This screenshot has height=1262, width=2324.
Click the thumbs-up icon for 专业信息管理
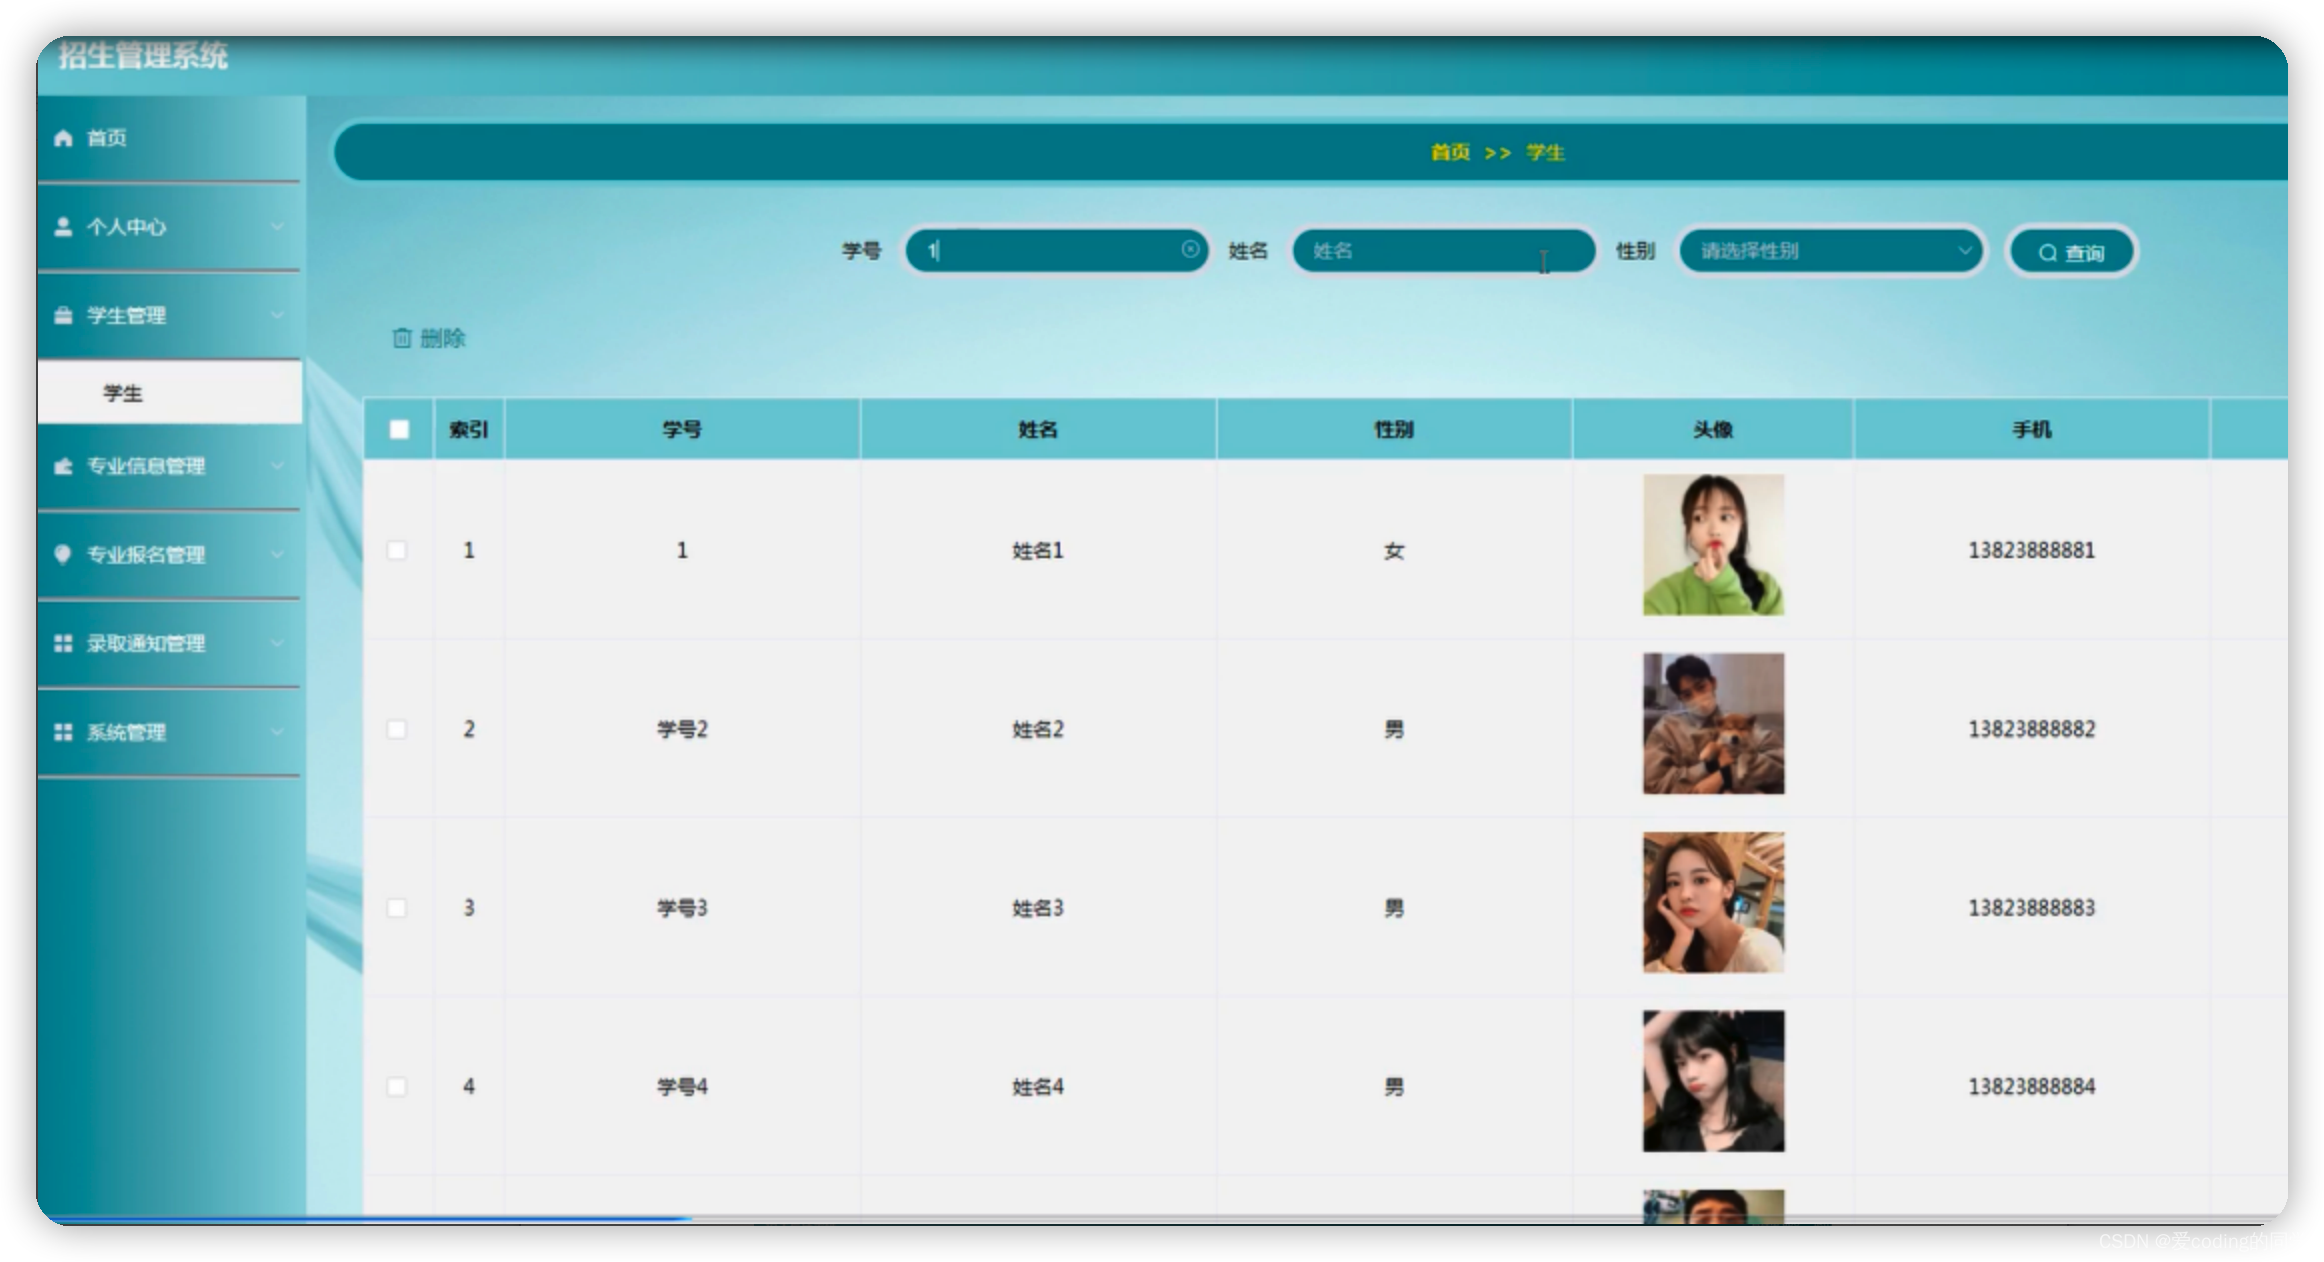click(x=63, y=466)
